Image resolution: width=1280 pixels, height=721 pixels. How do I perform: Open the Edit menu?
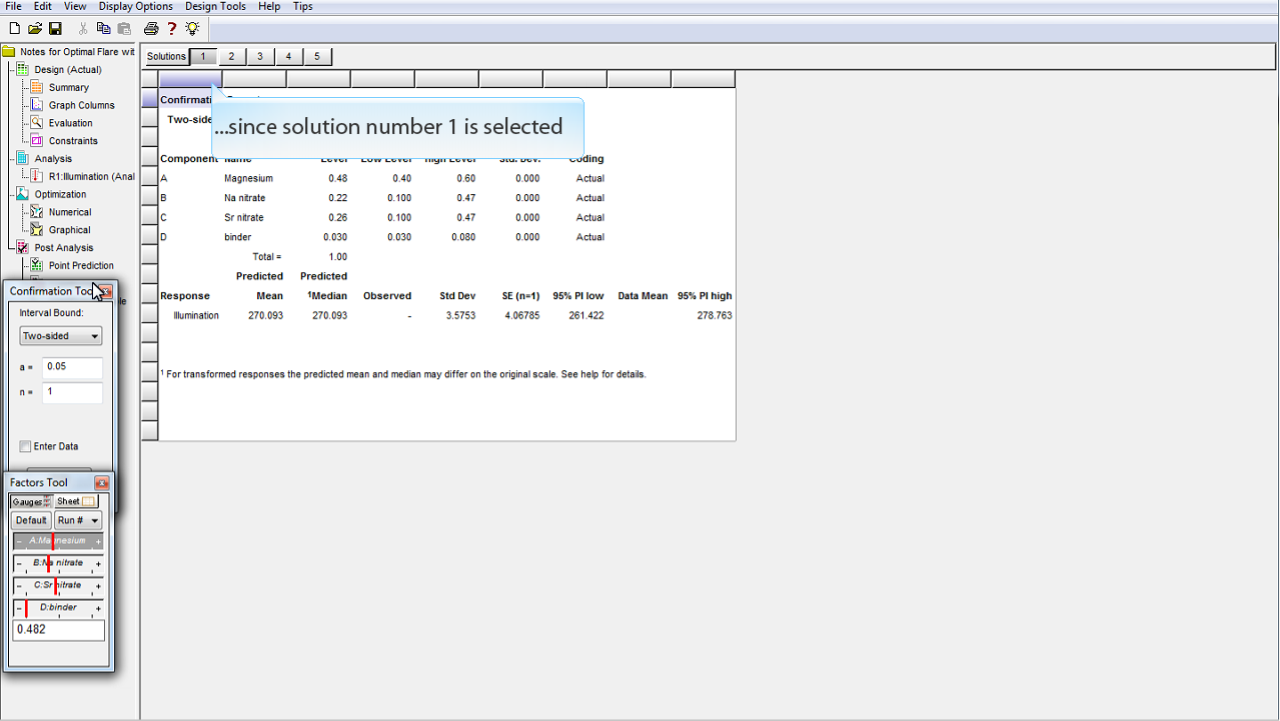click(x=43, y=6)
